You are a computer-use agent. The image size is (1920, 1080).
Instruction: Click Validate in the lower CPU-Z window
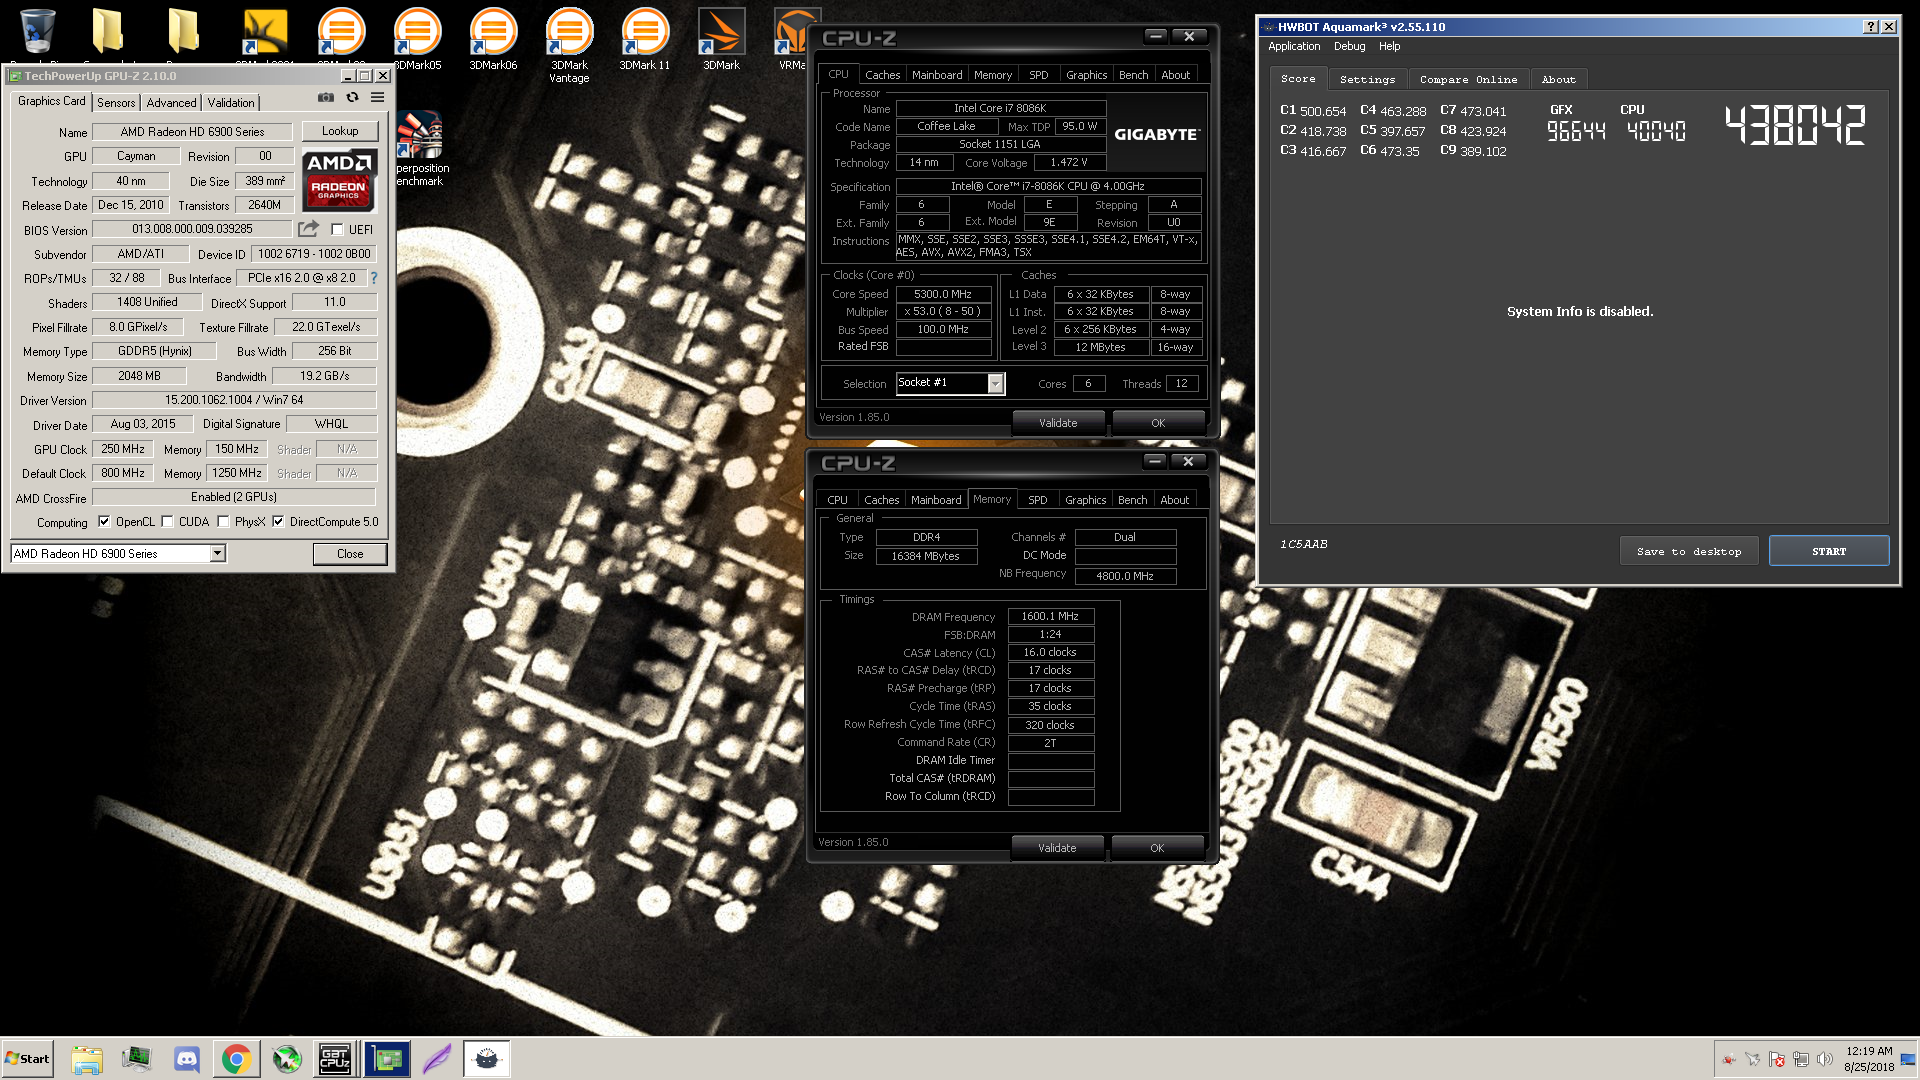[x=1057, y=848]
